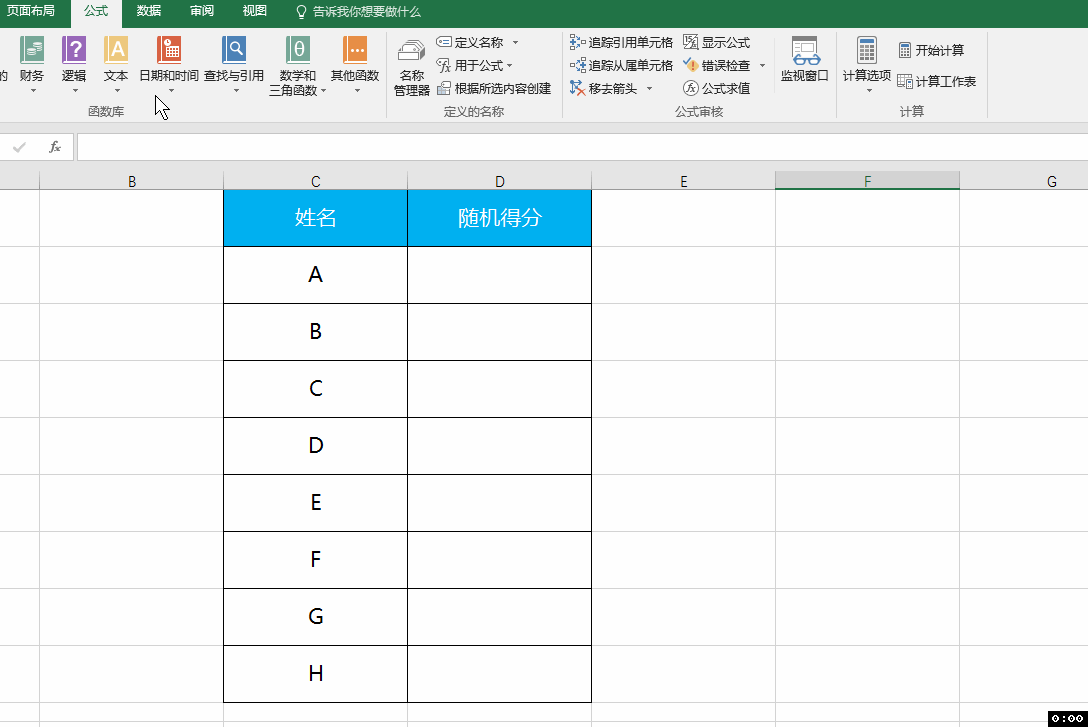This screenshot has width=1088, height=727.
Task: Select column B header
Action: click(x=132, y=181)
